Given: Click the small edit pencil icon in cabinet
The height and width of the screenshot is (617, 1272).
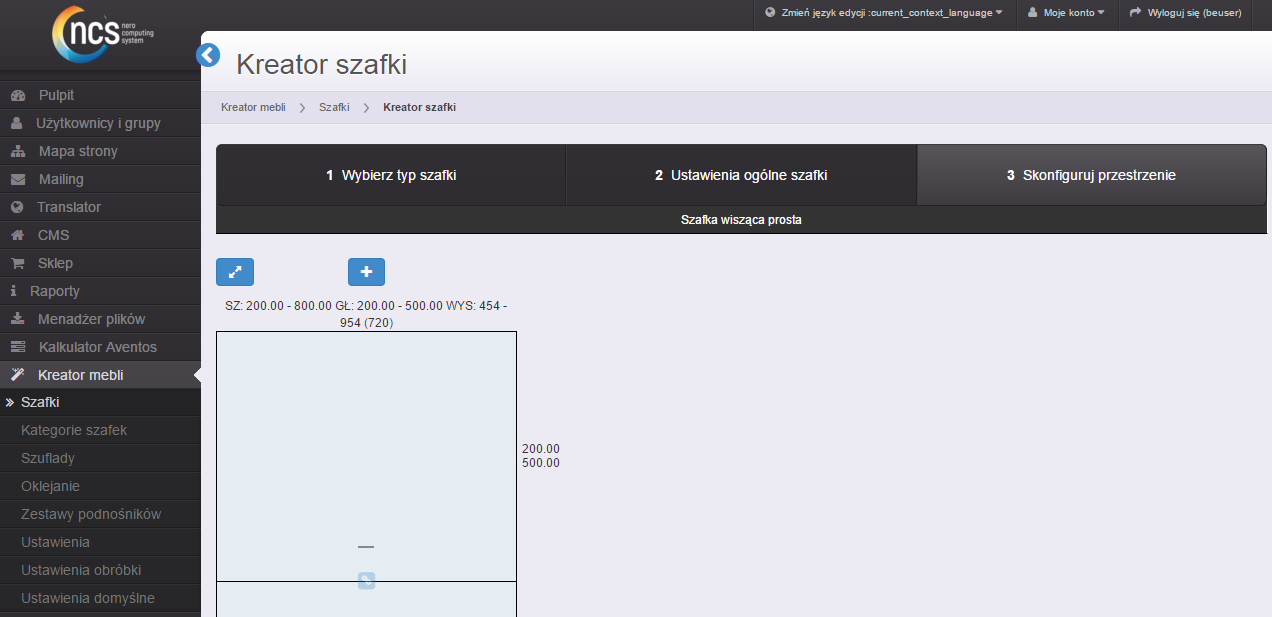Looking at the screenshot, I should (366, 580).
